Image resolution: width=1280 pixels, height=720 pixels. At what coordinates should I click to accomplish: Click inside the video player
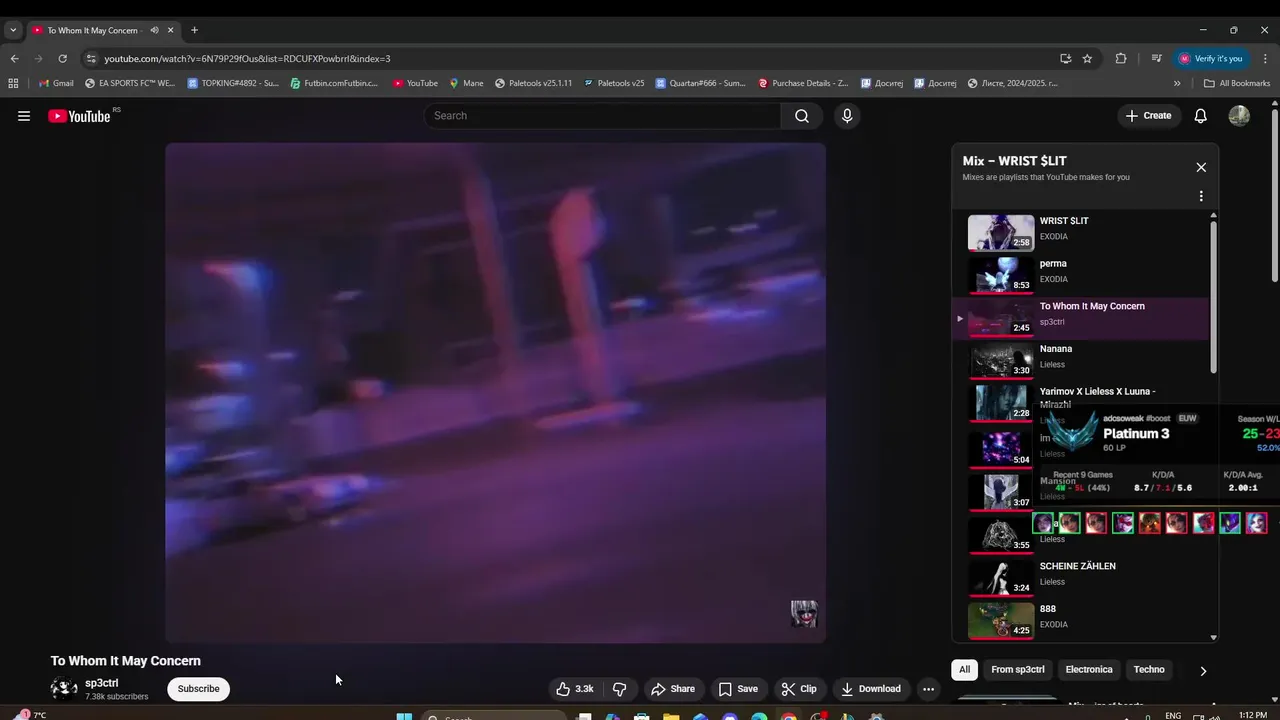tap(495, 392)
